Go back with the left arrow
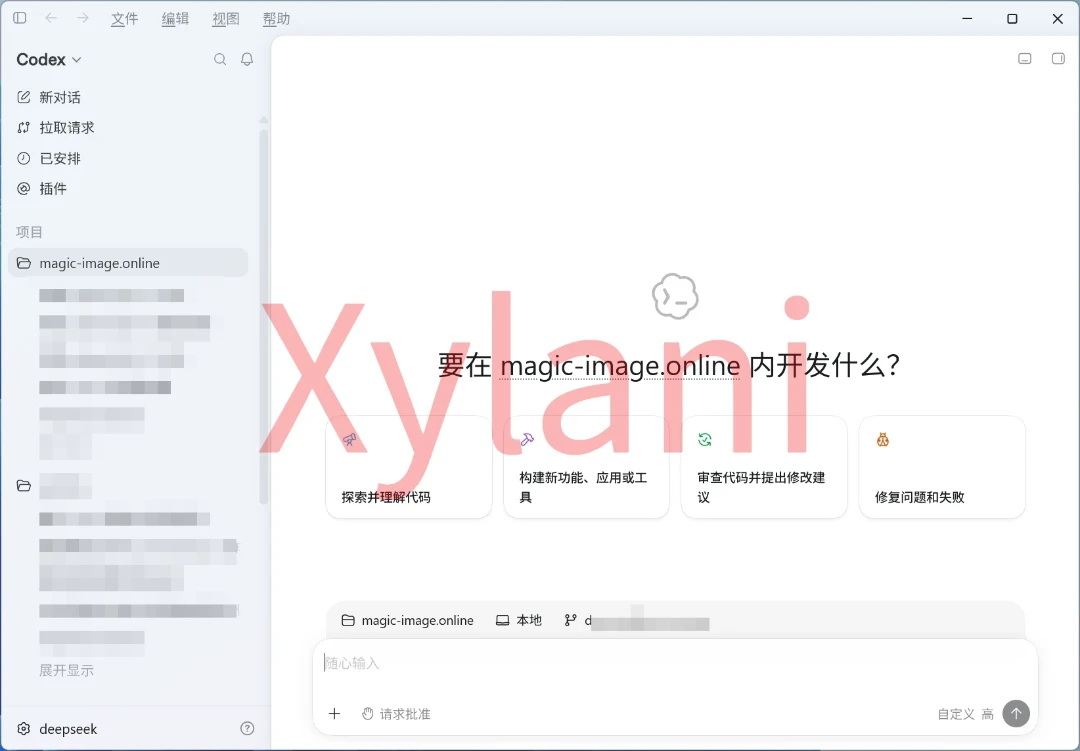Image resolution: width=1080 pixels, height=751 pixels. (51, 18)
